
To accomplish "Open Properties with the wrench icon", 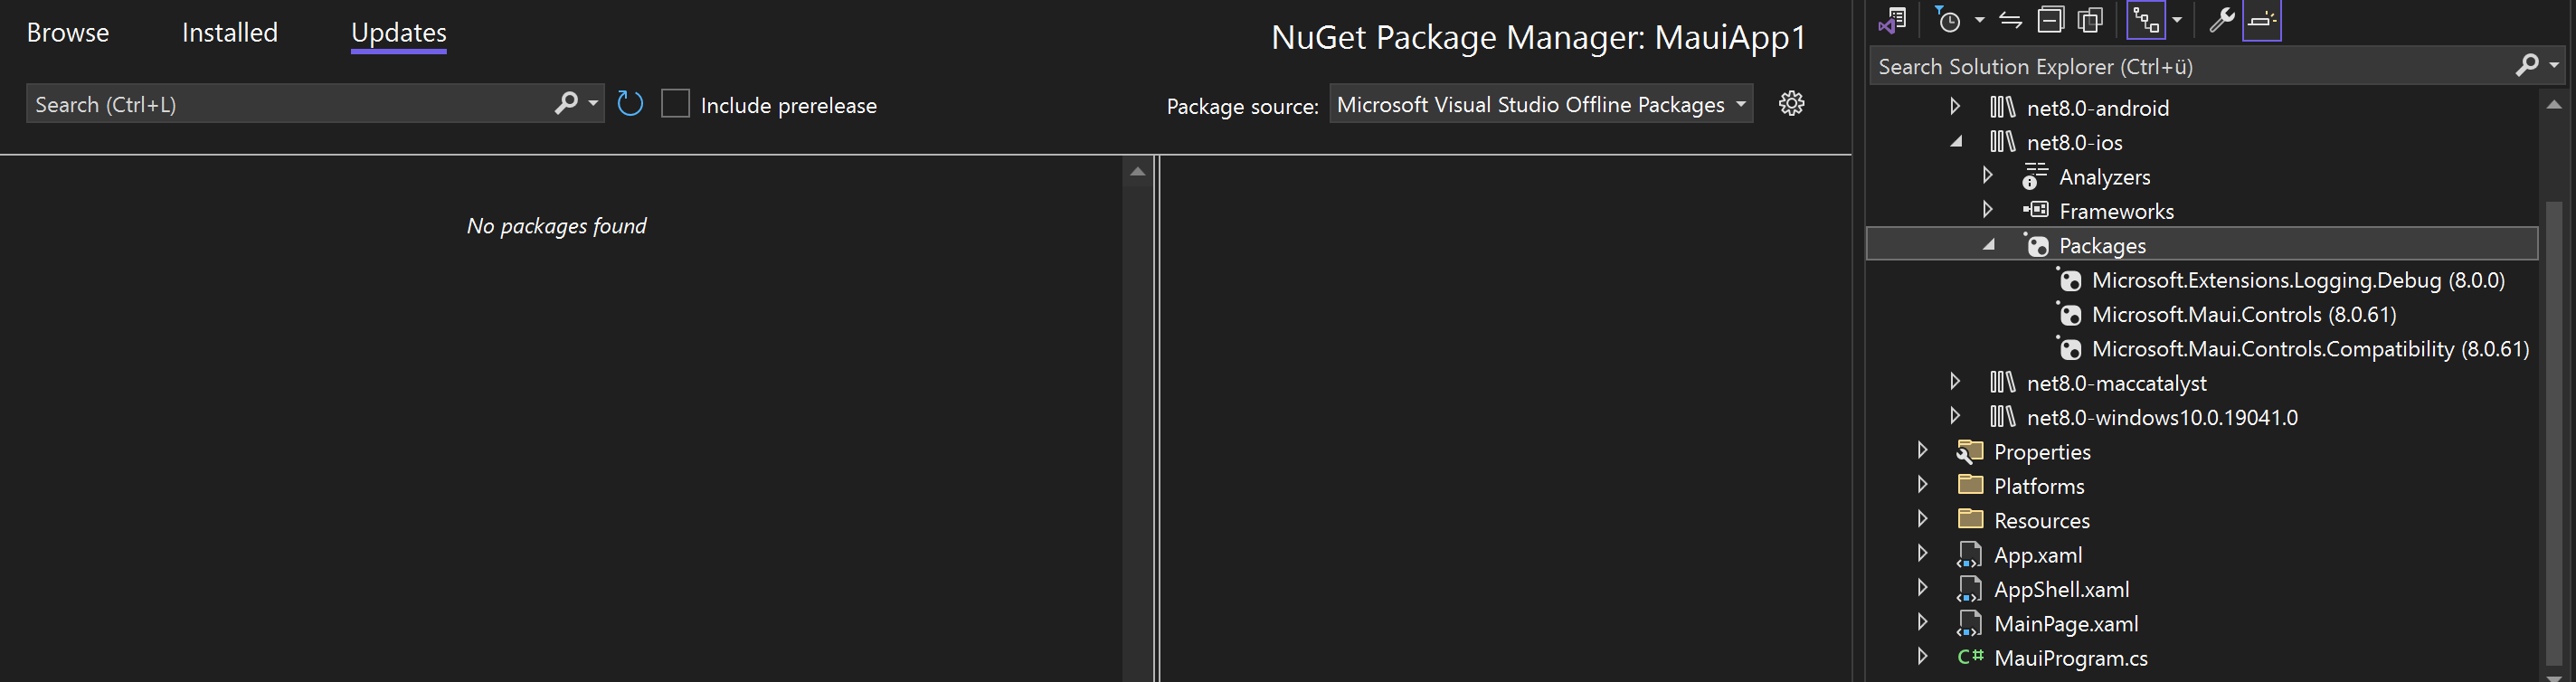I will point(2221,20).
